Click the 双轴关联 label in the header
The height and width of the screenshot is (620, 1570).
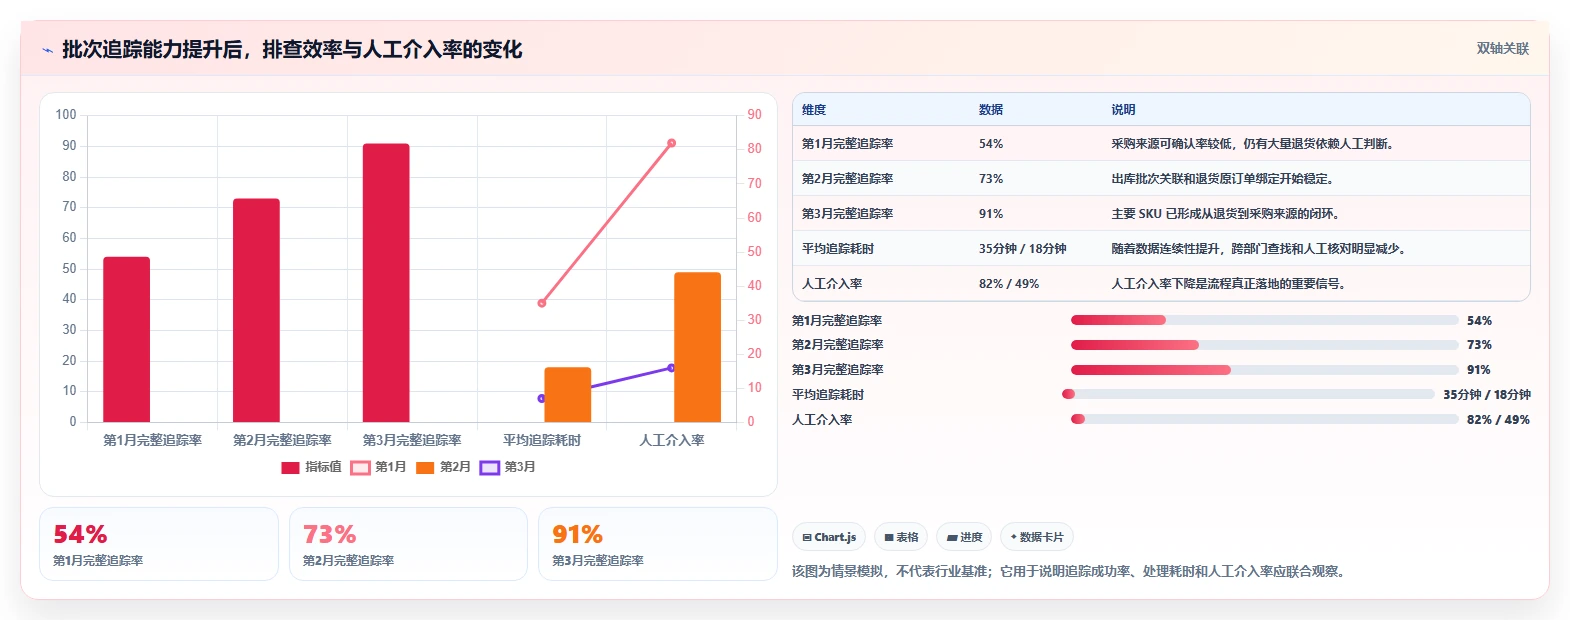[1502, 48]
